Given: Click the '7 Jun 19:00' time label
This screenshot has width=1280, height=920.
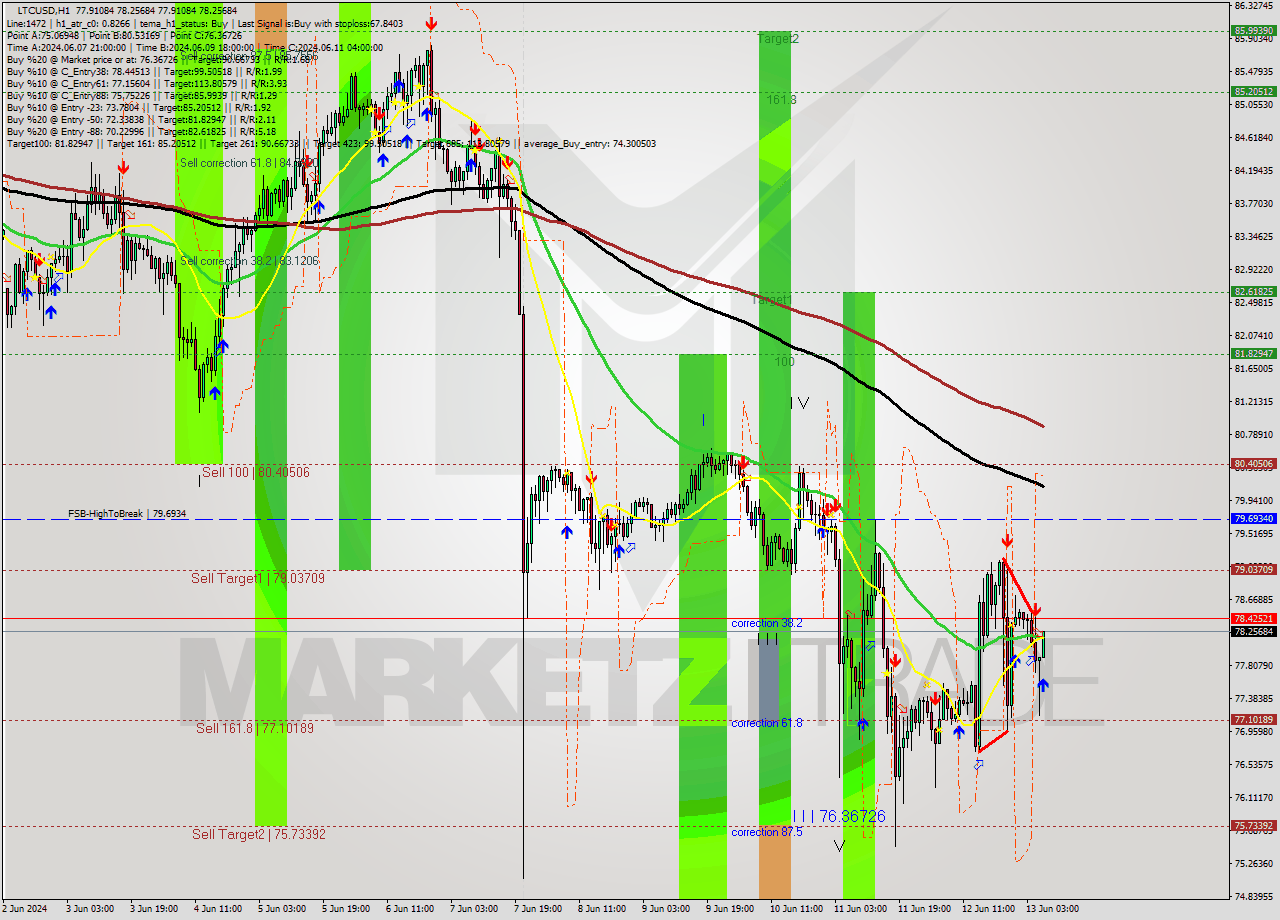Looking at the screenshot, I should [x=537, y=909].
